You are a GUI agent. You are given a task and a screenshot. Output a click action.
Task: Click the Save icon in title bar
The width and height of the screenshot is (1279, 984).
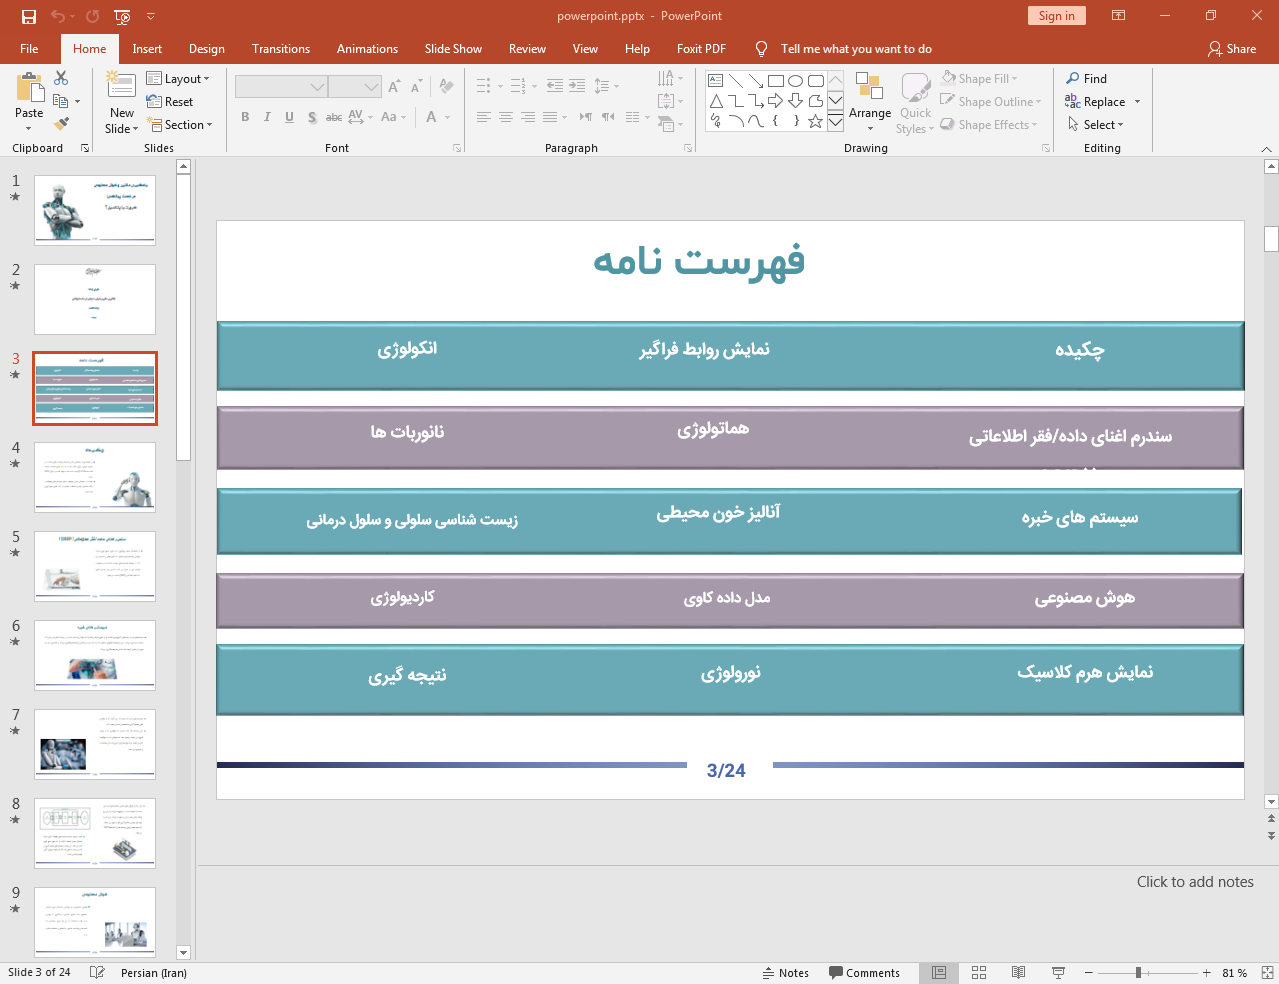coord(29,16)
